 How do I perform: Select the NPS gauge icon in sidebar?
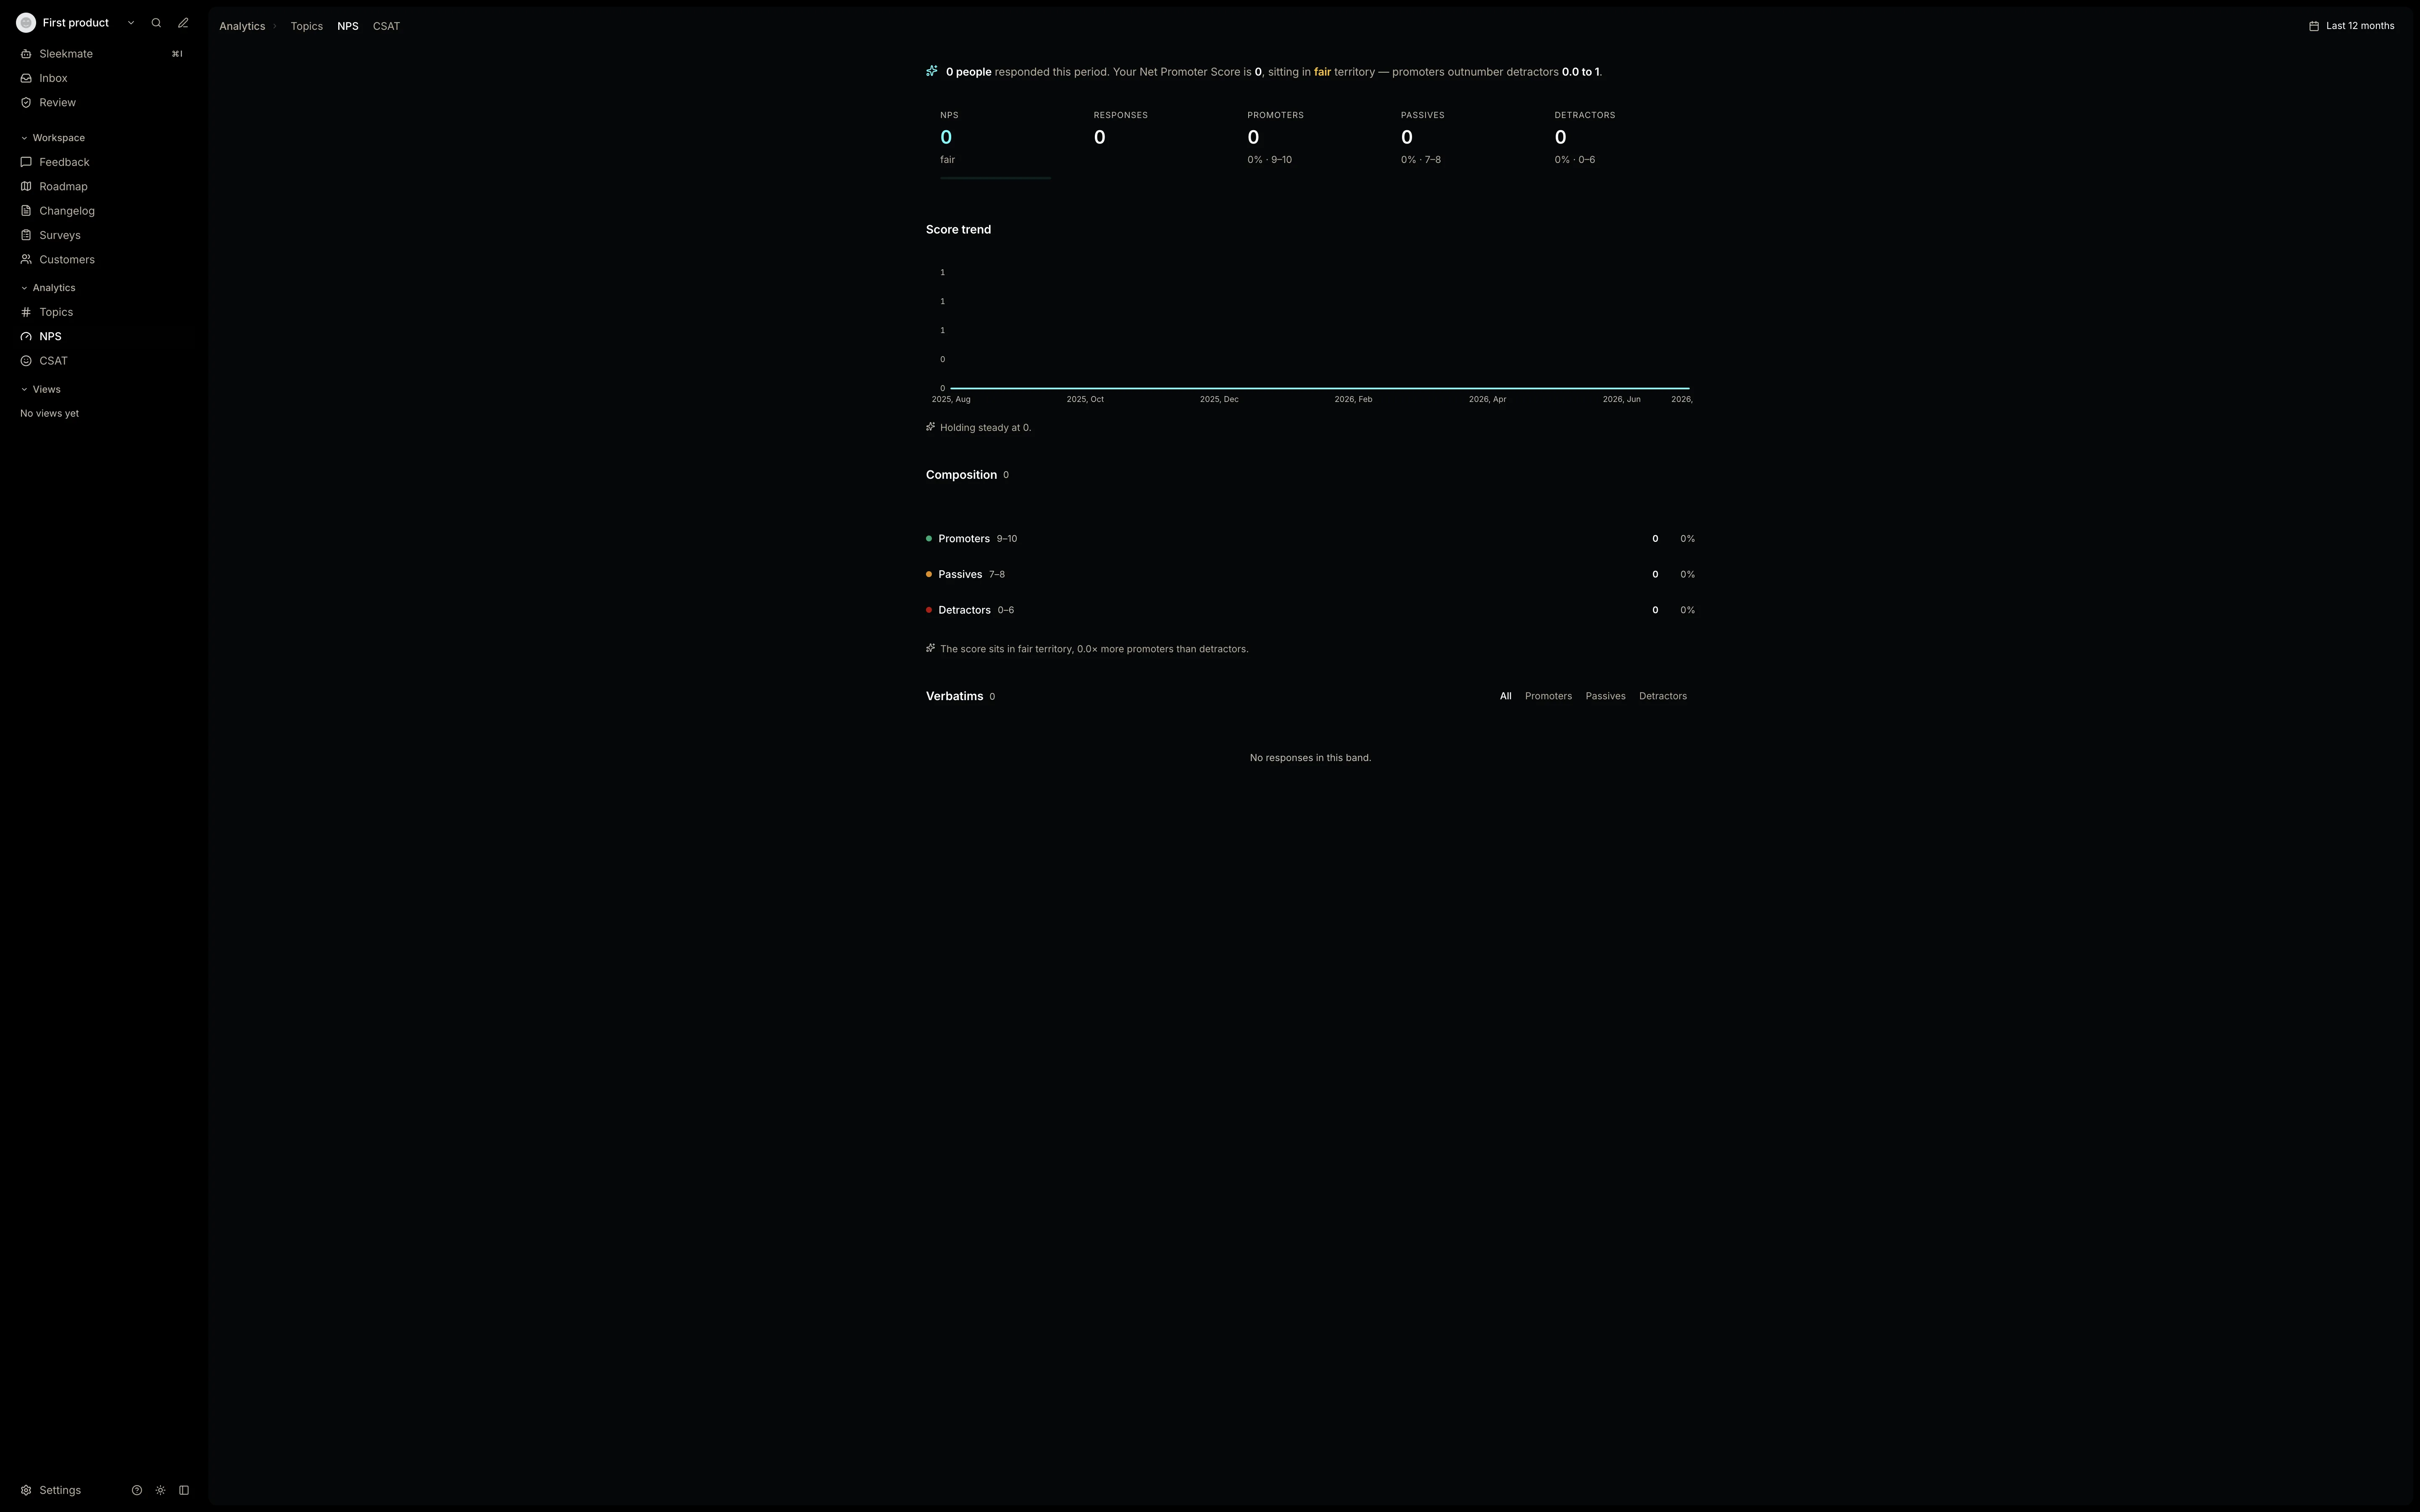(26, 337)
